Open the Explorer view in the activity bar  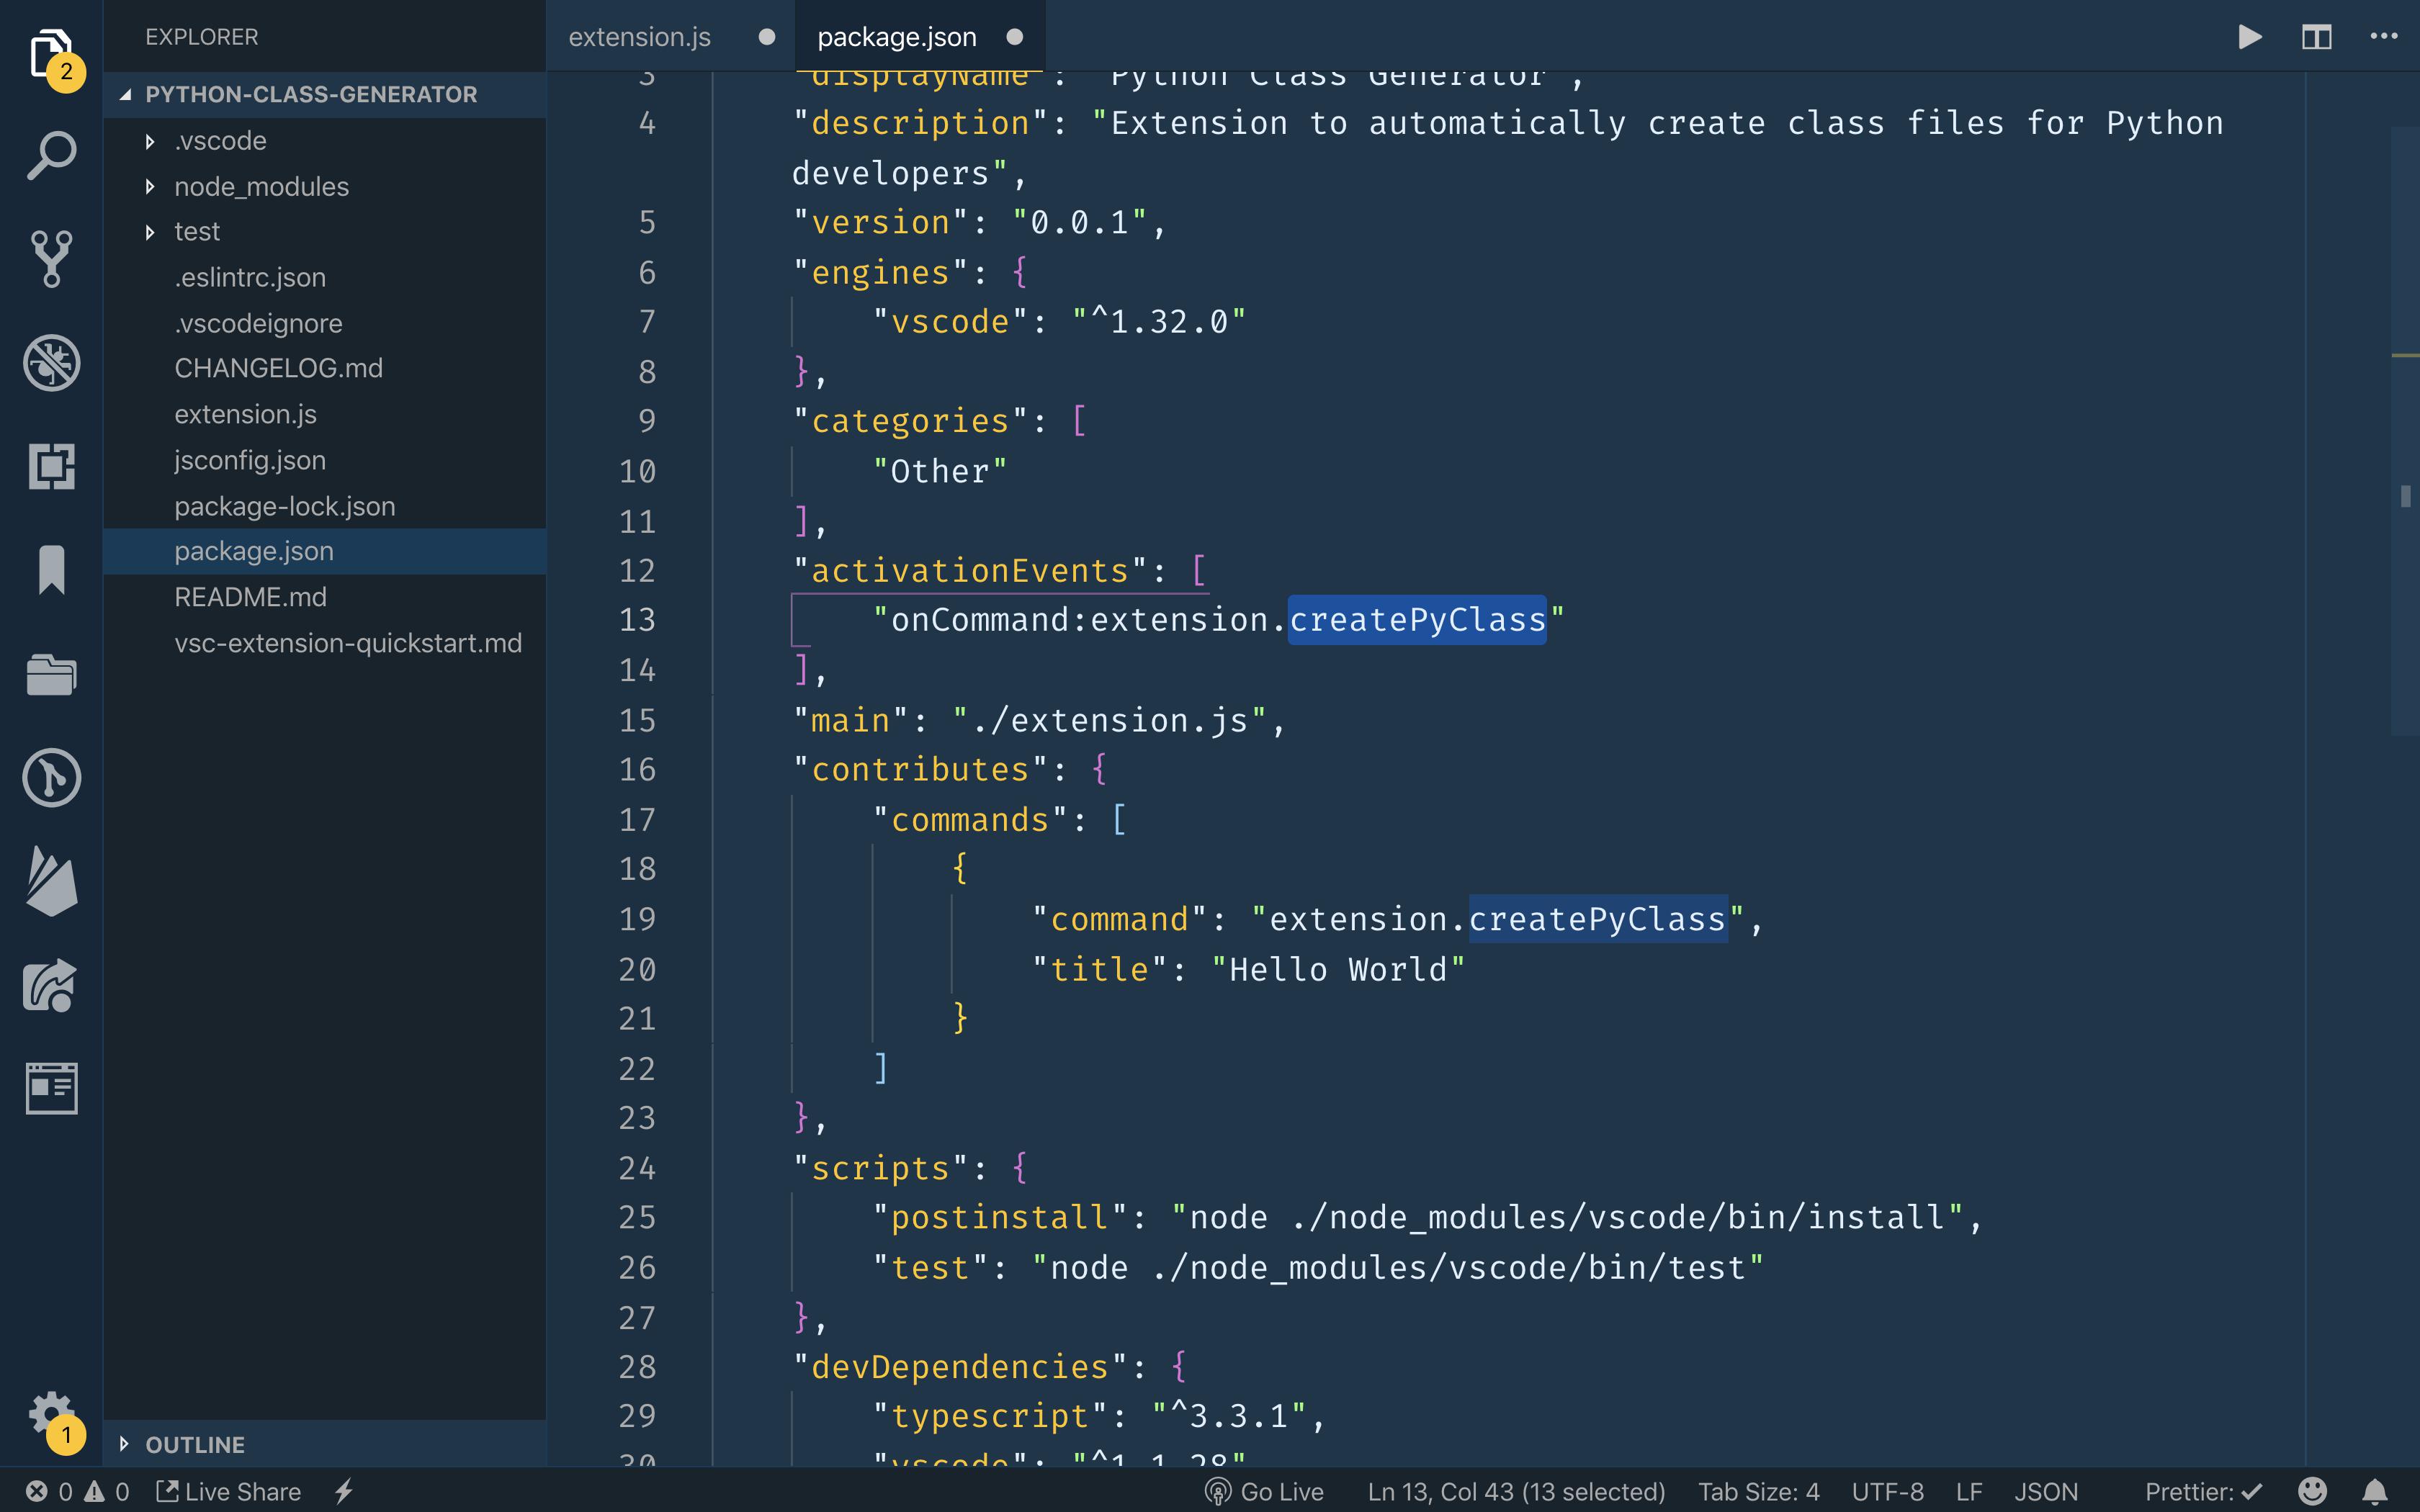pos(50,45)
